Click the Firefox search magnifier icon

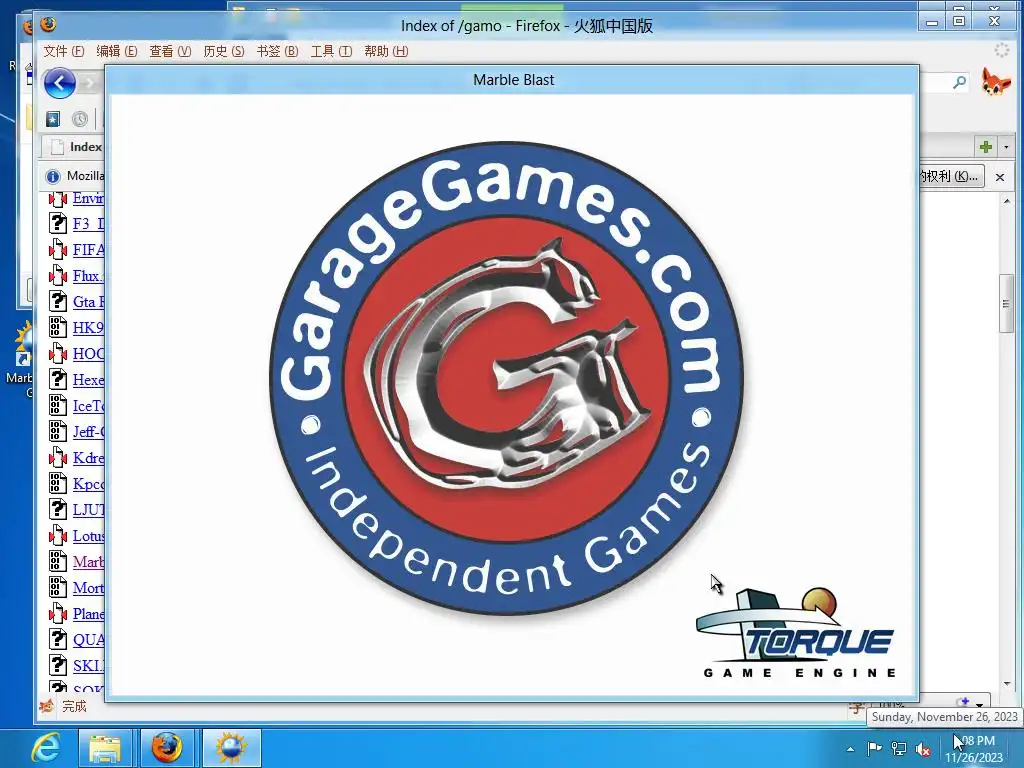click(959, 82)
